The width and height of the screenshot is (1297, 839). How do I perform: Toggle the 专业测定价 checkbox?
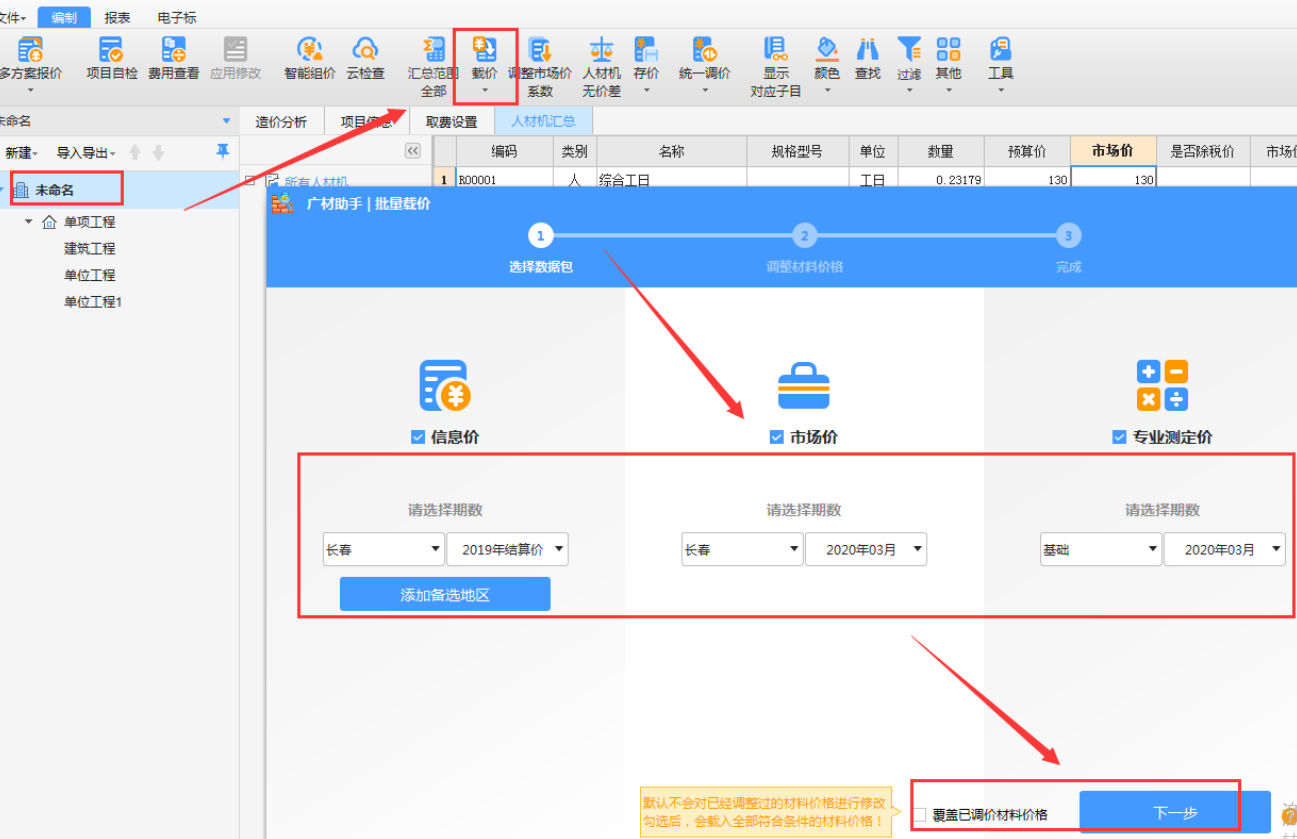(1119, 437)
